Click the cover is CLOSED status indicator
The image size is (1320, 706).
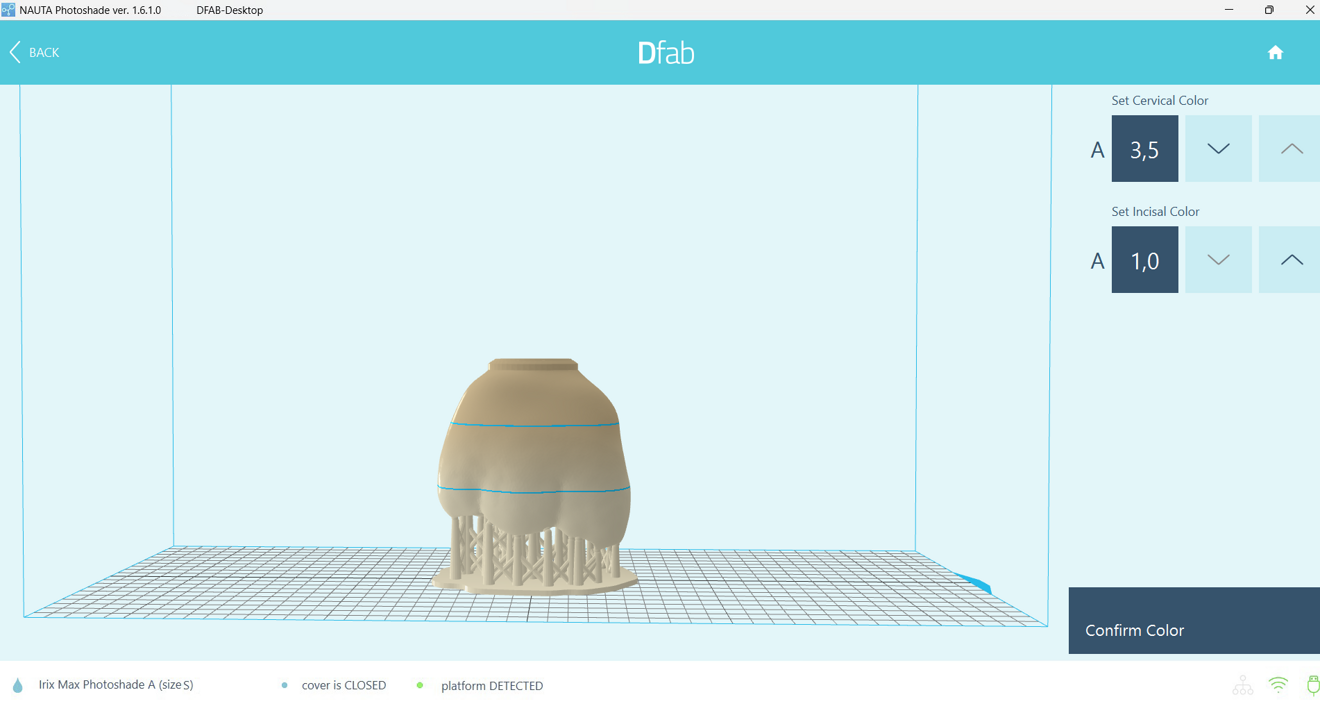(x=343, y=686)
